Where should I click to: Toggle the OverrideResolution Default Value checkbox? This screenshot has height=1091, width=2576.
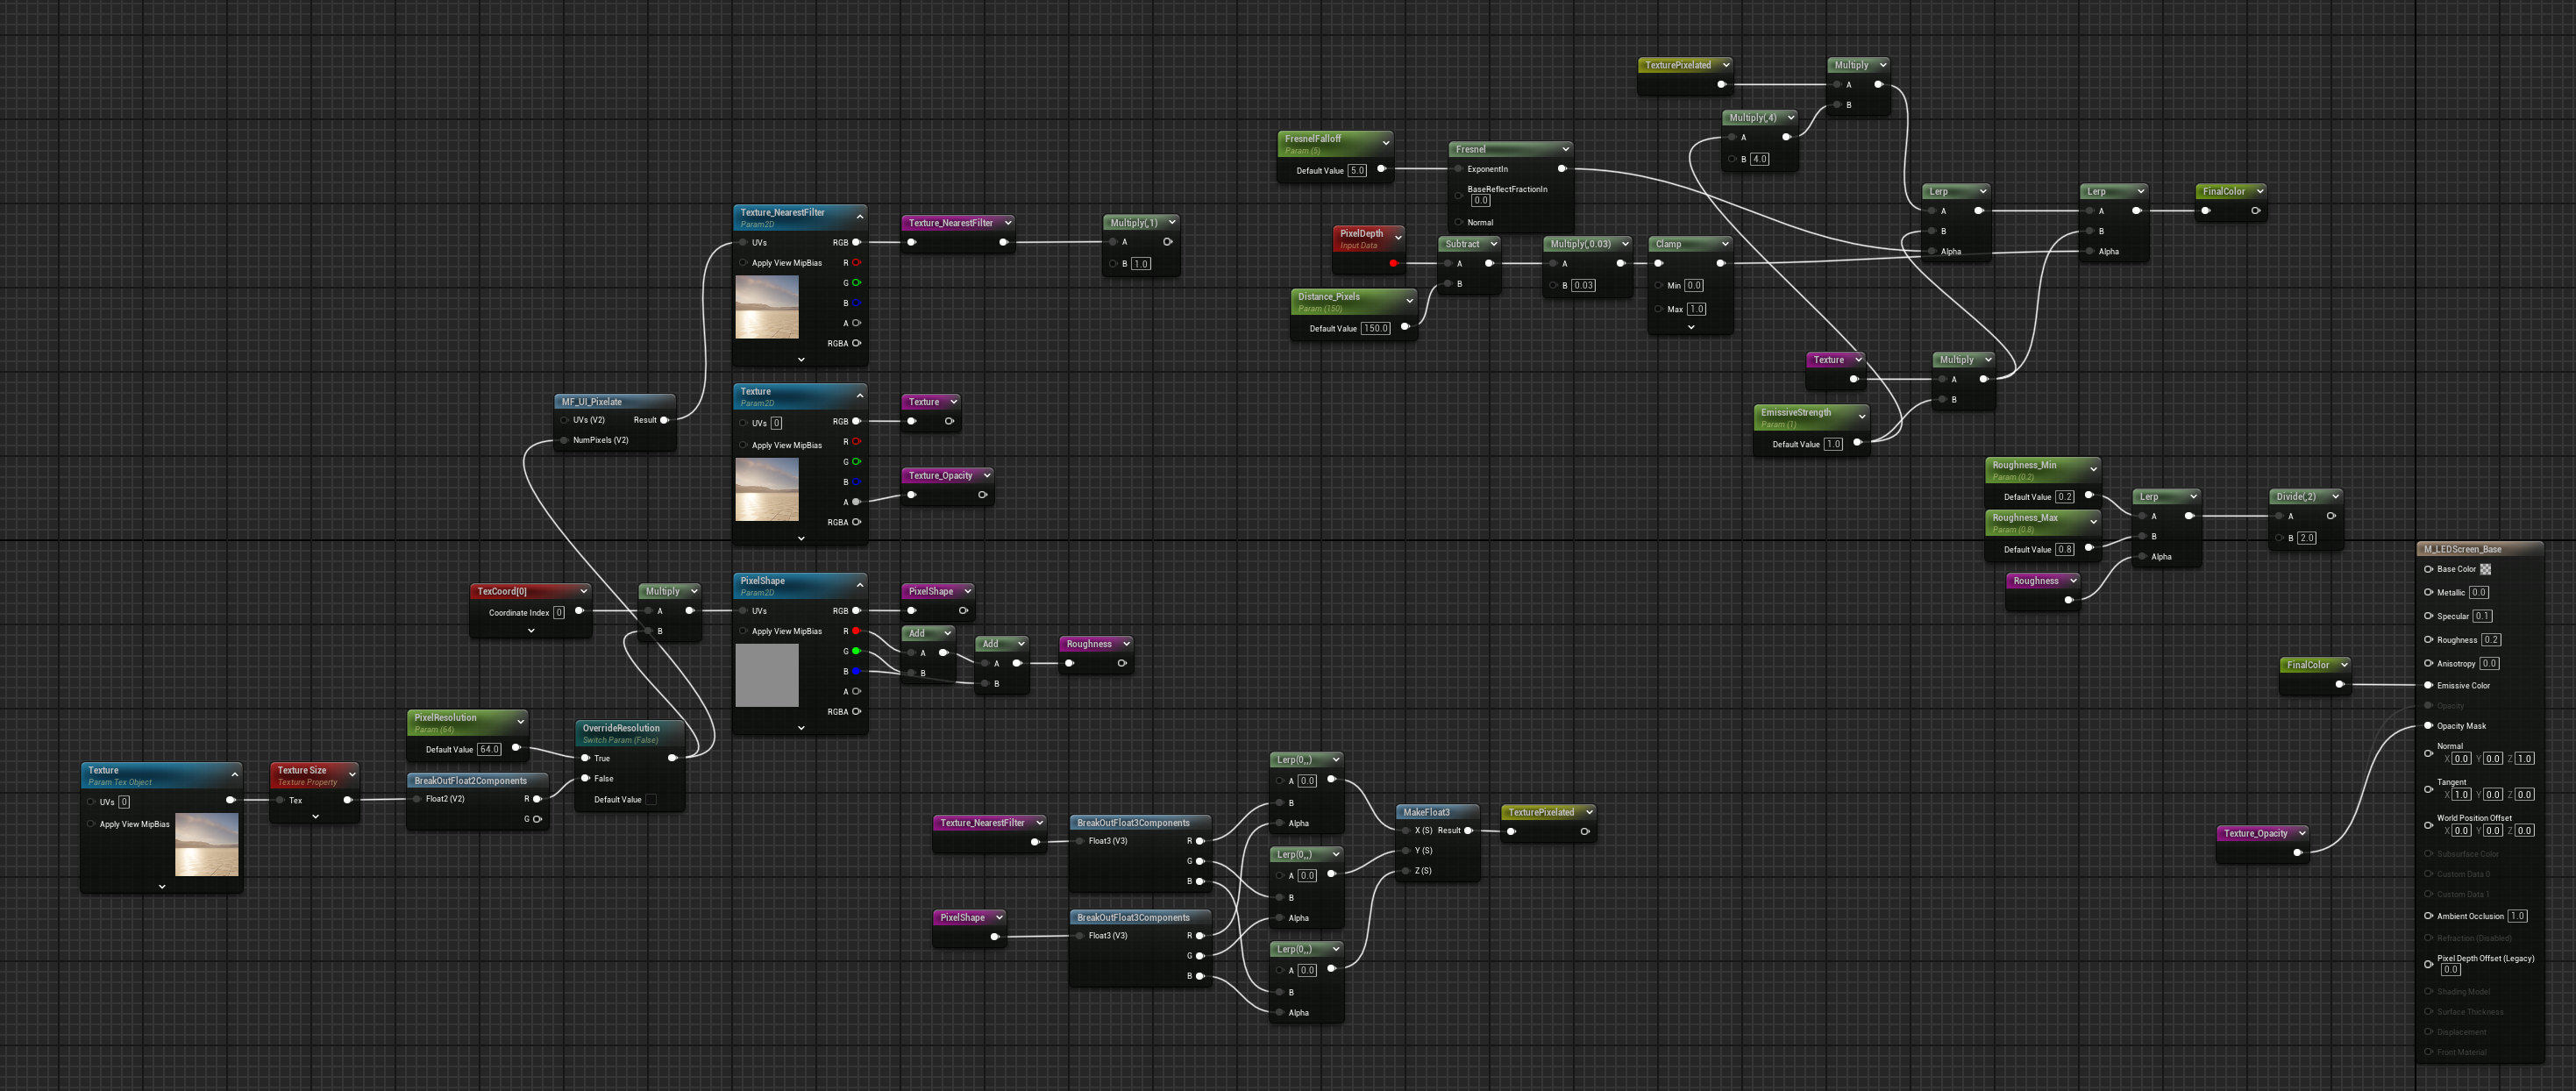click(x=651, y=799)
